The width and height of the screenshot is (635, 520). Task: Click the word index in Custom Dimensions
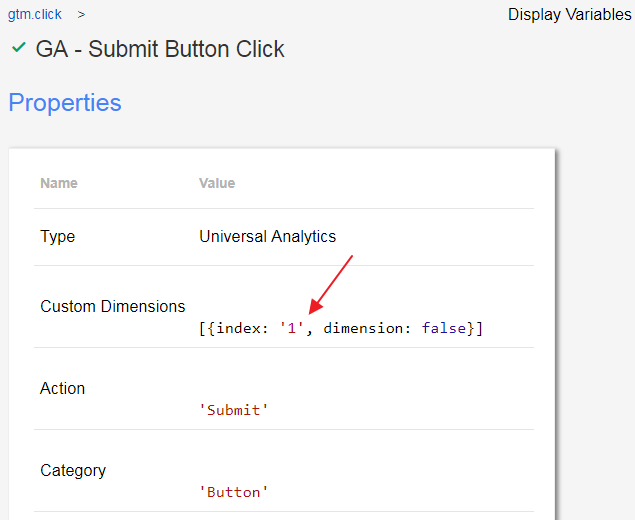click(x=240, y=328)
